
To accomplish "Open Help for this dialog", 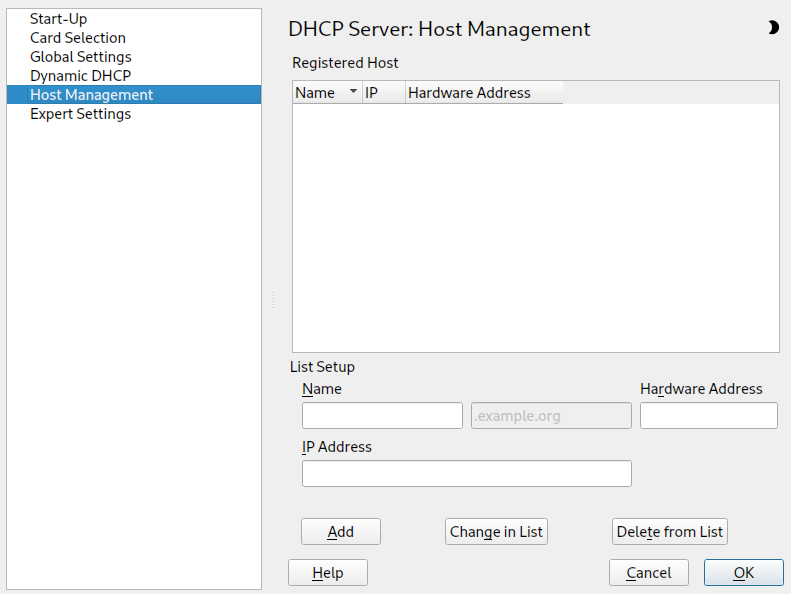I will (x=328, y=573).
